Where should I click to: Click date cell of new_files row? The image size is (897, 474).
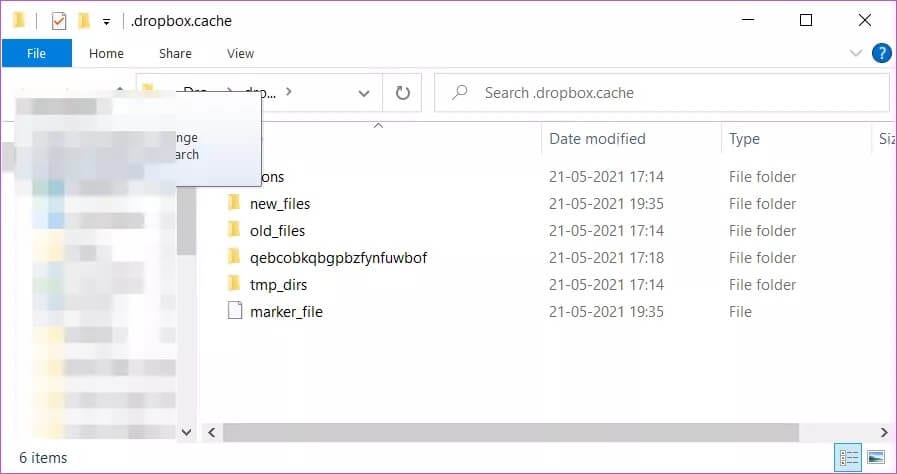(x=606, y=204)
